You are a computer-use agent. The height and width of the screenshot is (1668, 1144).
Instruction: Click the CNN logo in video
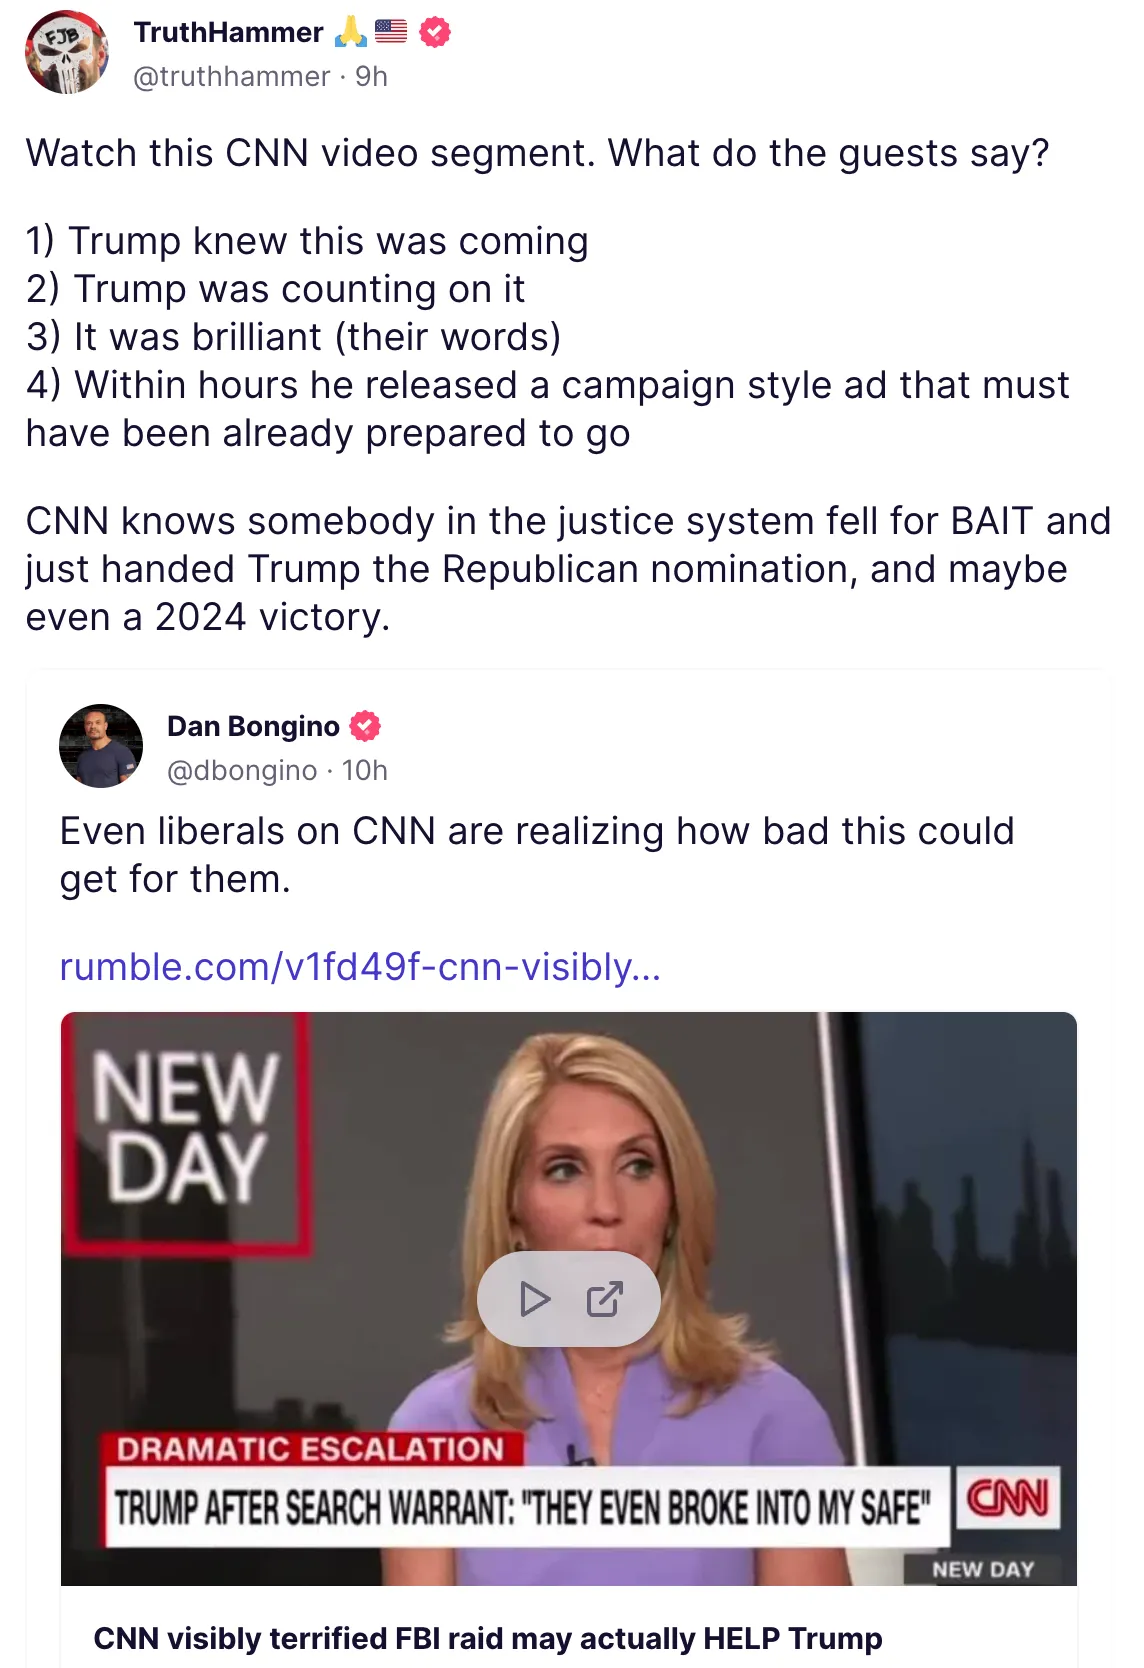tap(1007, 1498)
